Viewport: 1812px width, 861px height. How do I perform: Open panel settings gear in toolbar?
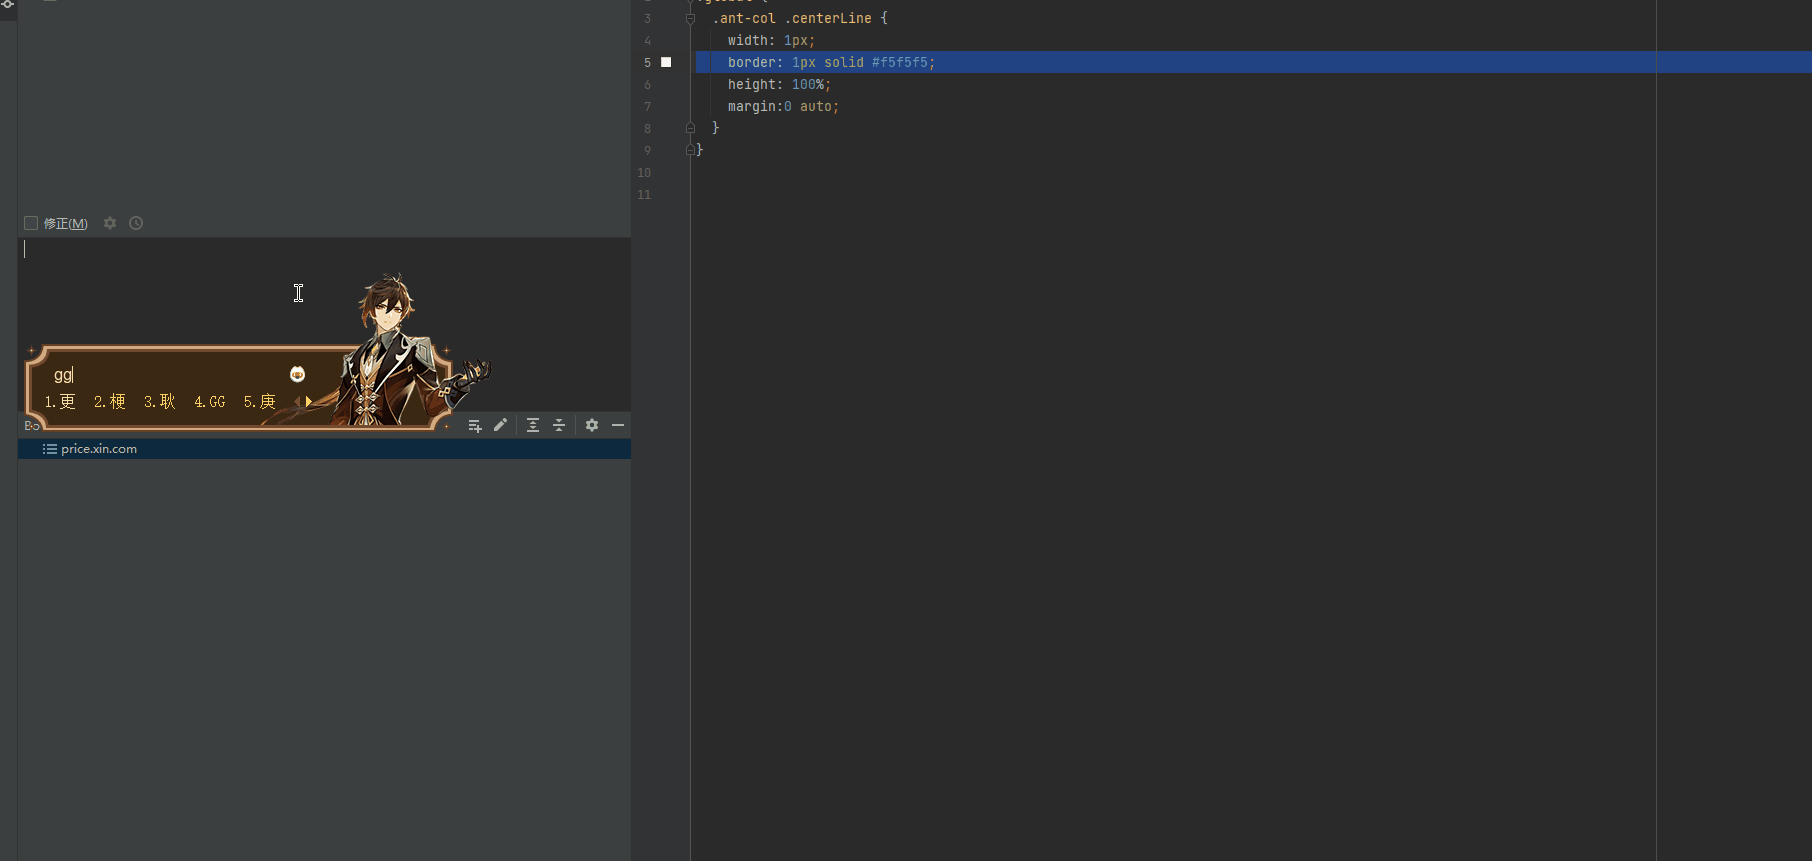(x=592, y=425)
